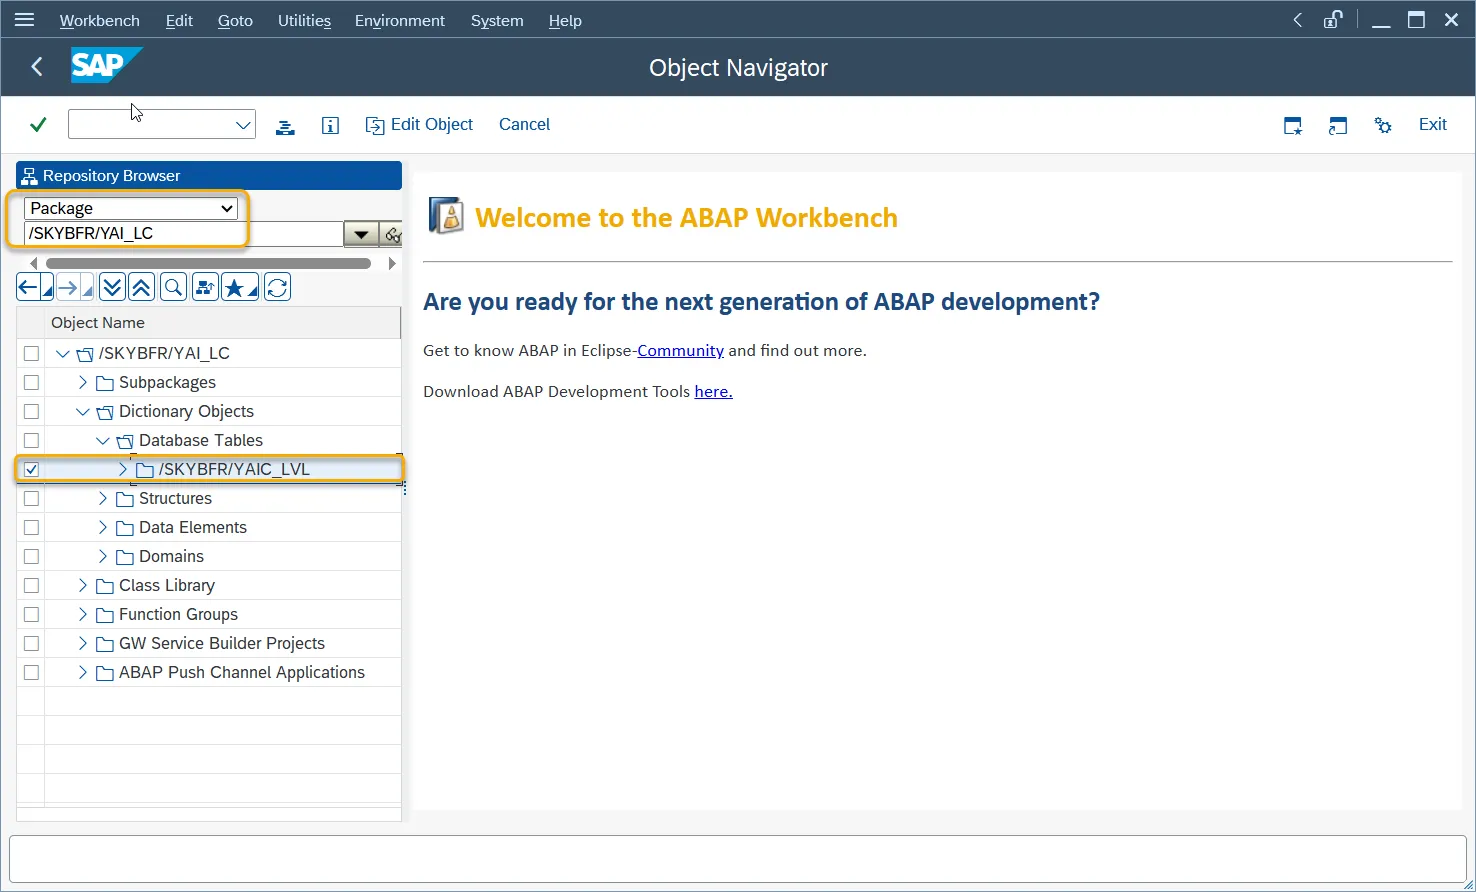This screenshot has height=892, width=1476.
Task: Create new GUI window with star icon
Action: pyautogui.click(x=1293, y=125)
